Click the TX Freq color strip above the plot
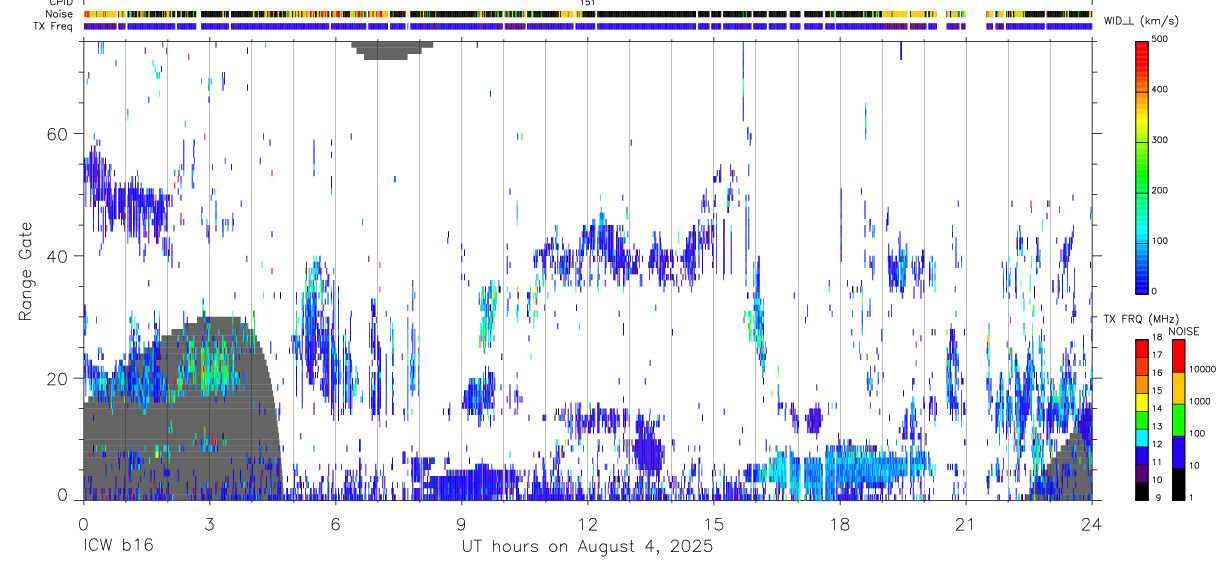The image size is (1228, 567). point(587,26)
